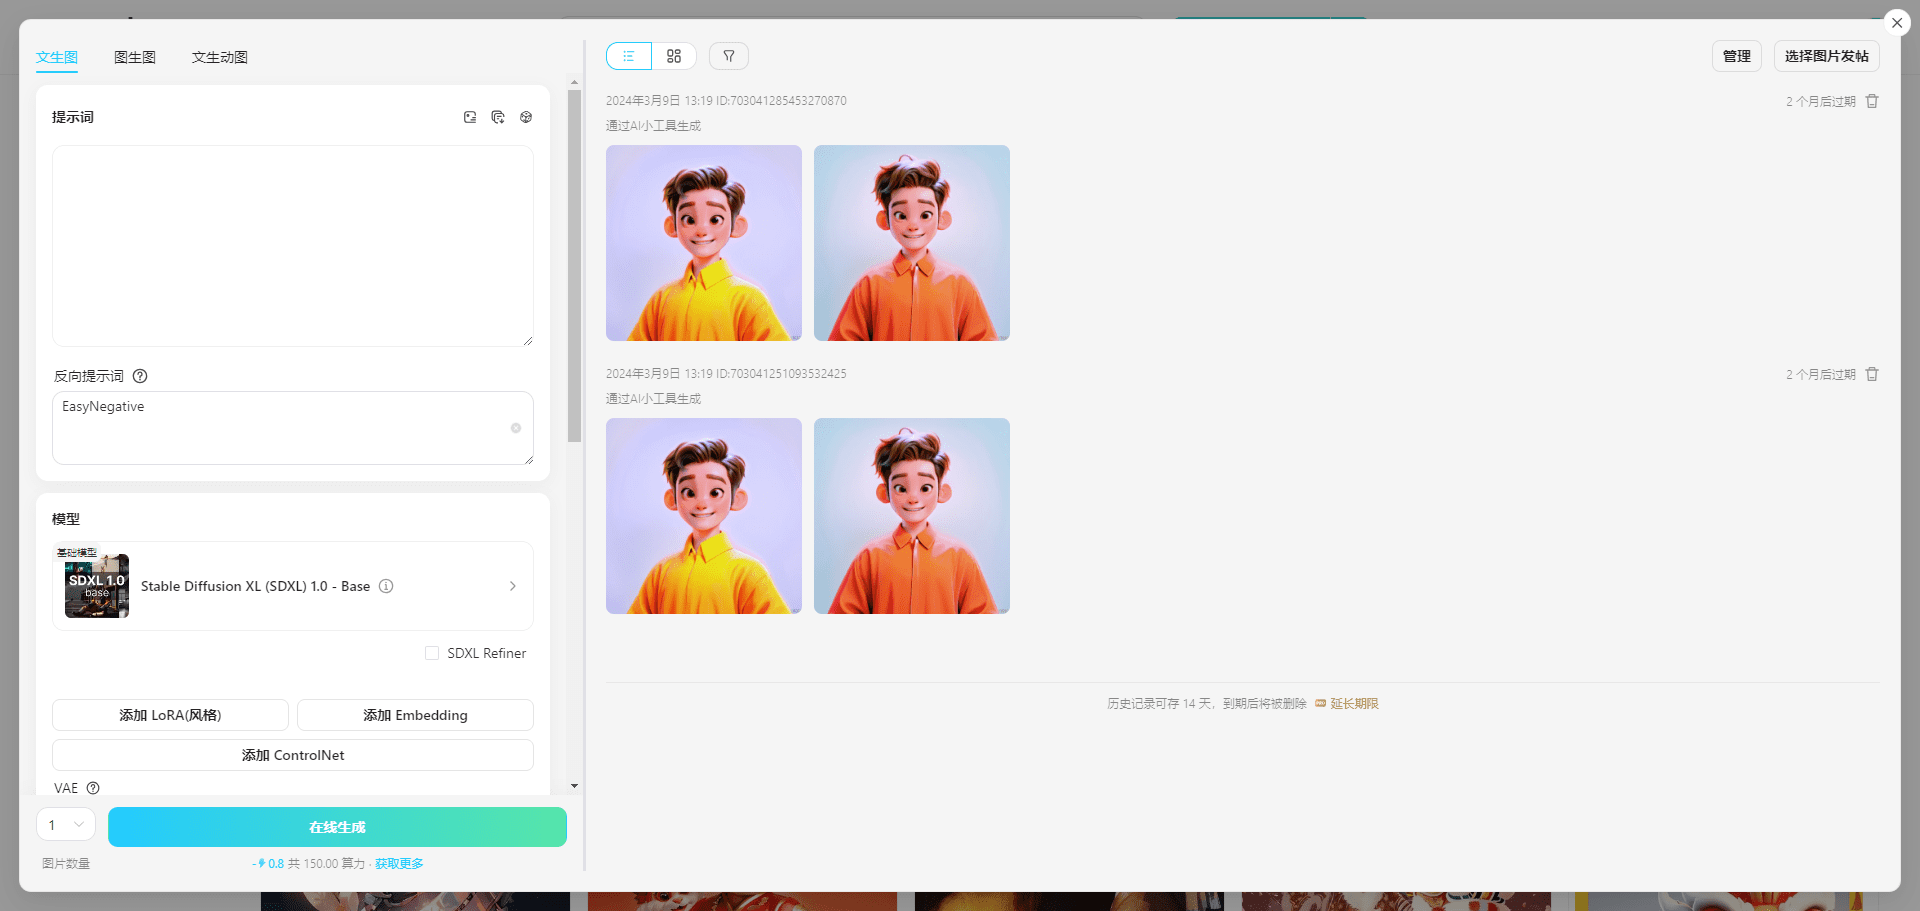Open the VAE help icon
The width and height of the screenshot is (1920, 911).
[93, 788]
